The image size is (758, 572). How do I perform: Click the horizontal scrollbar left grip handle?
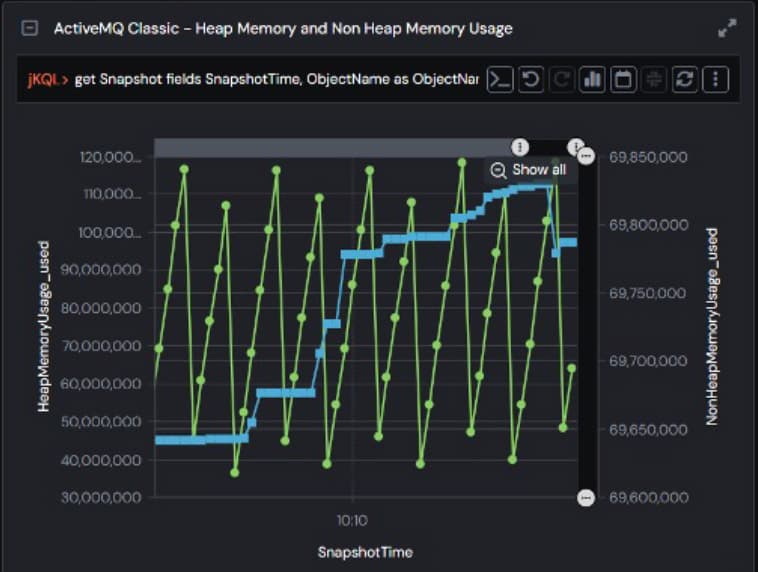(519, 147)
